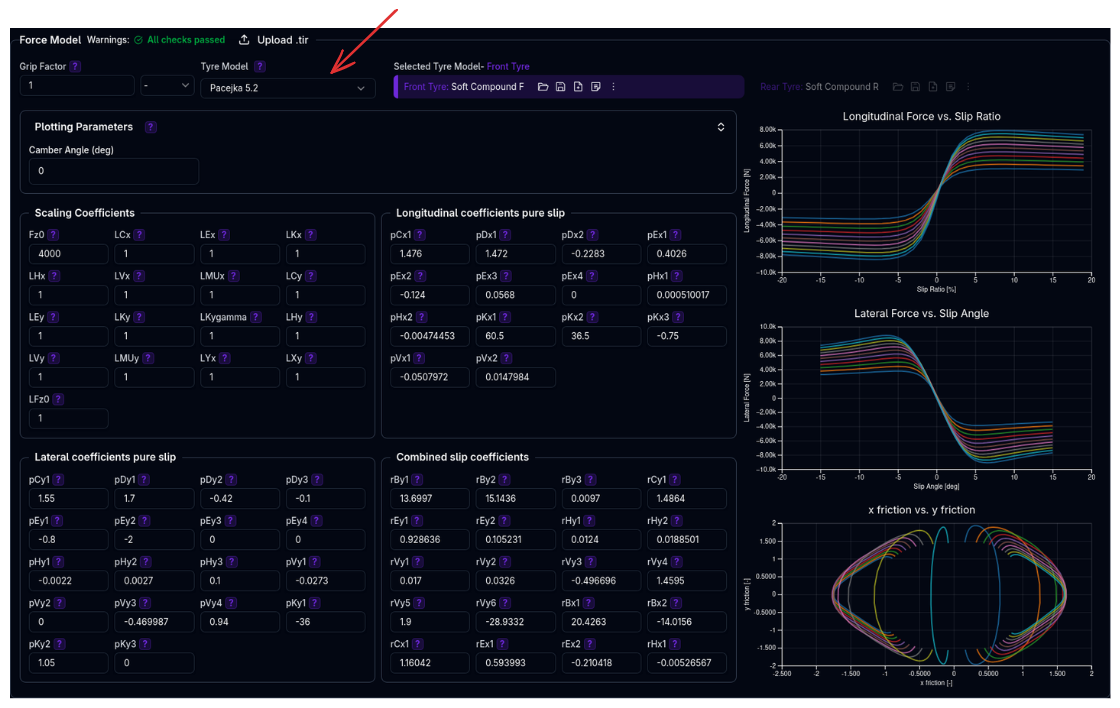Open the Grip Factor unit dropdown
This screenshot has width=1120, height=708.
click(x=167, y=86)
